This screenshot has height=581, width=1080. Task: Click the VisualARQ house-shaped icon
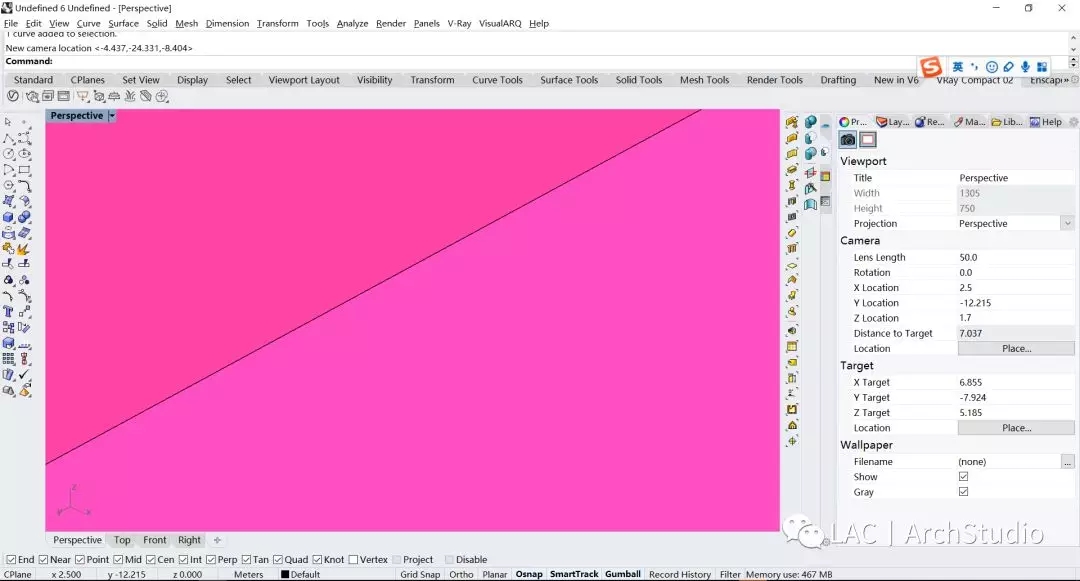click(792, 425)
